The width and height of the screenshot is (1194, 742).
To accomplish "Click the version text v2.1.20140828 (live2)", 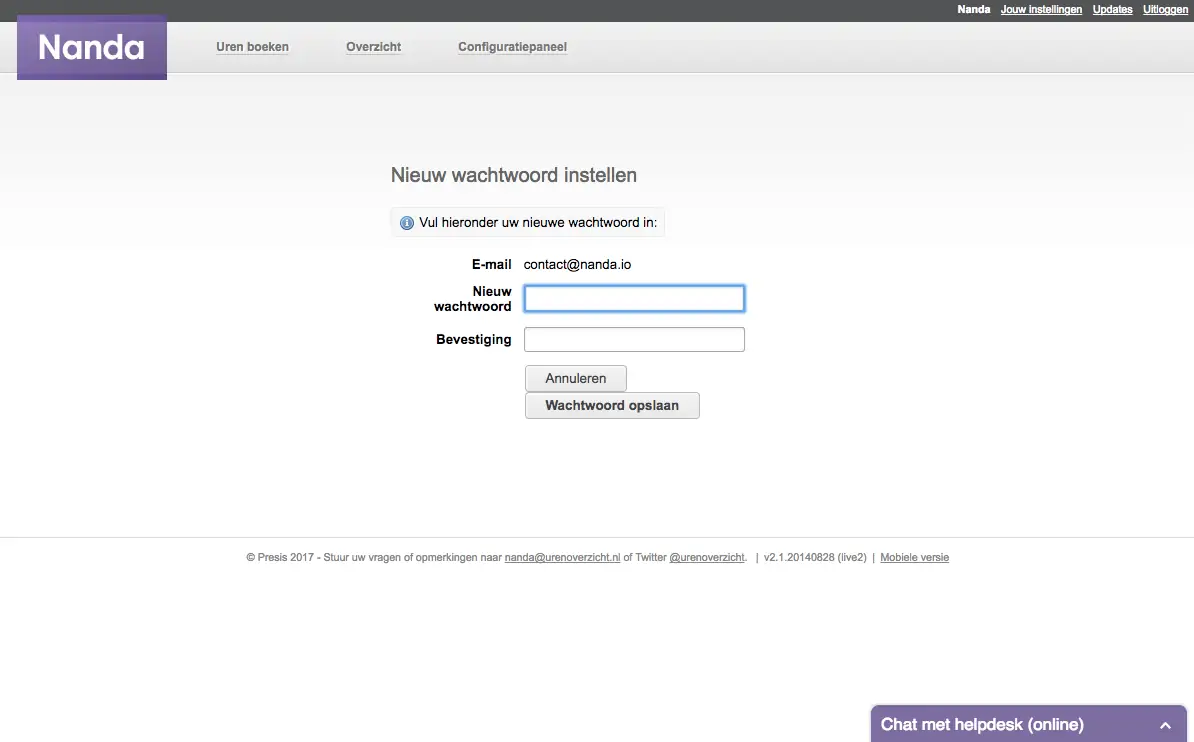I will [x=815, y=558].
